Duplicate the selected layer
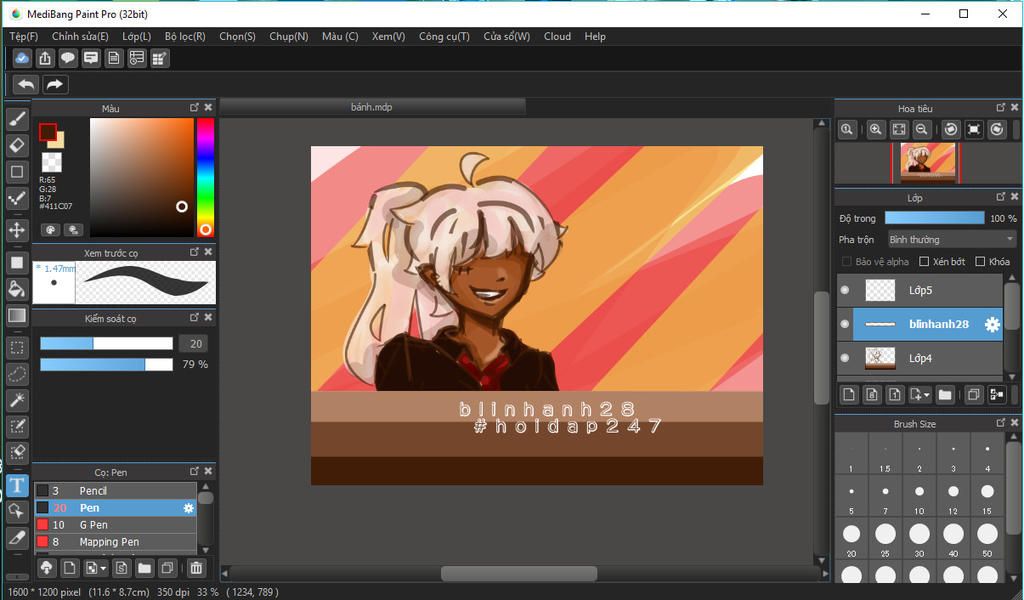This screenshot has width=1024, height=600. [x=974, y=394]
